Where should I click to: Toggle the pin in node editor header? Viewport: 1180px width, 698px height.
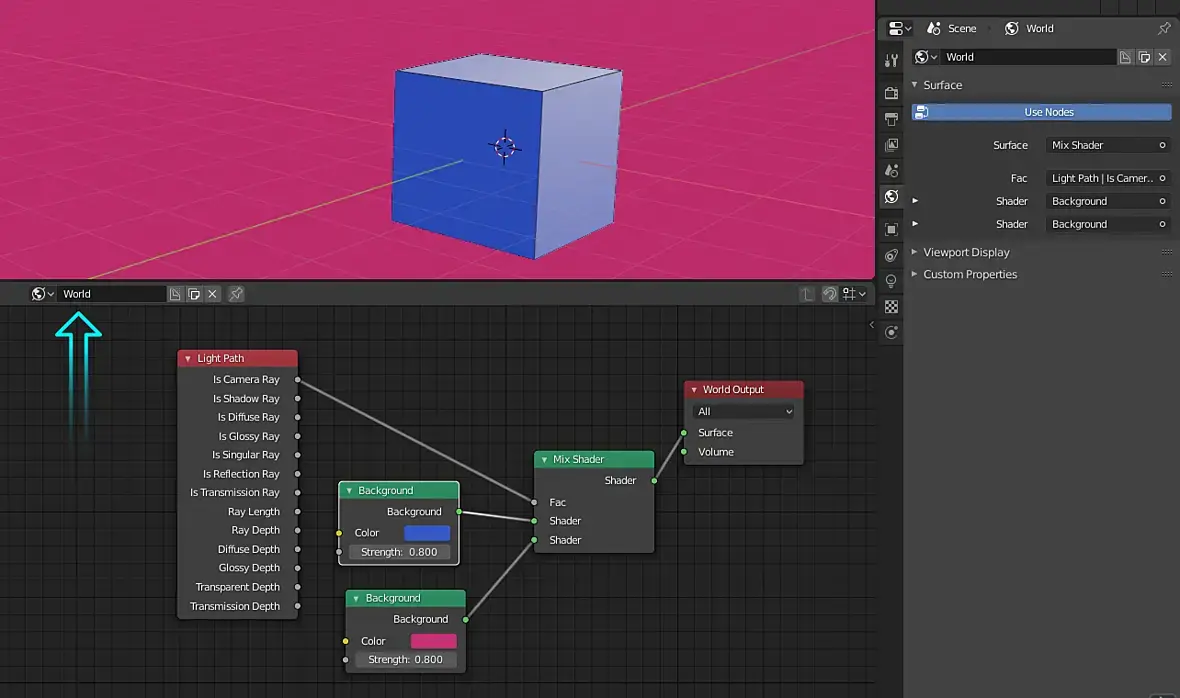[236, 294]
